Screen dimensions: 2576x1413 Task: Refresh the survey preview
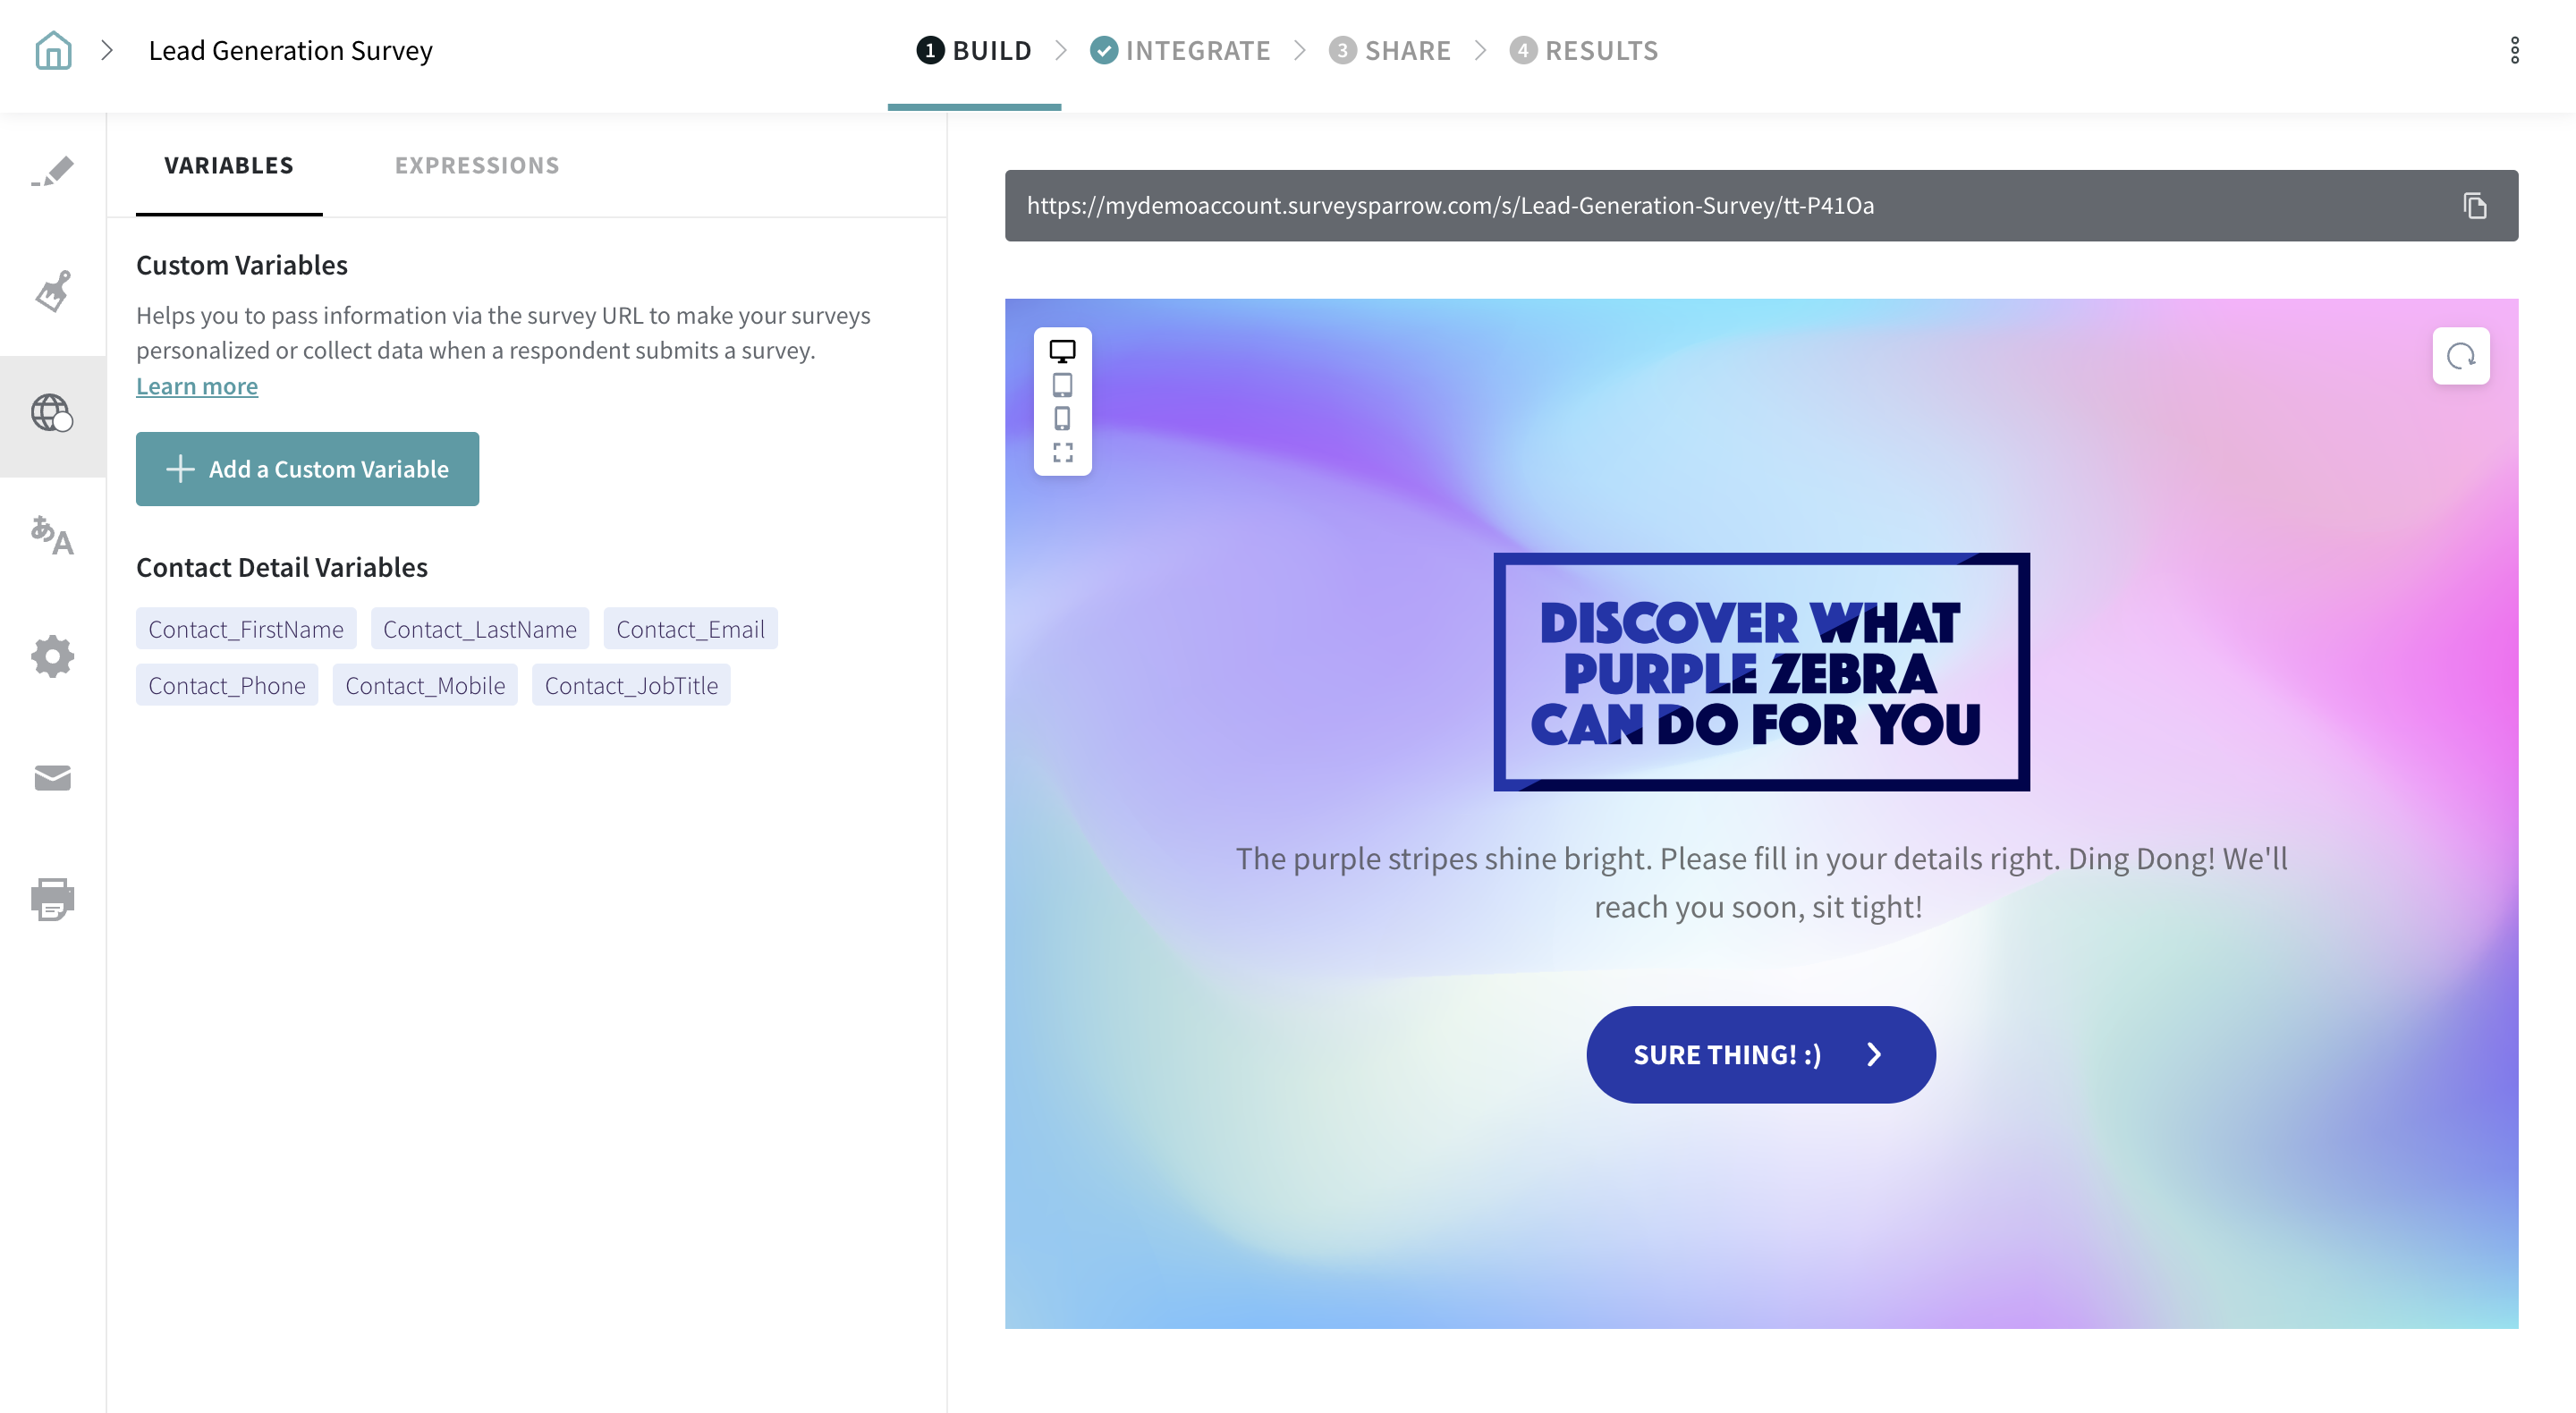(2461, 356)
